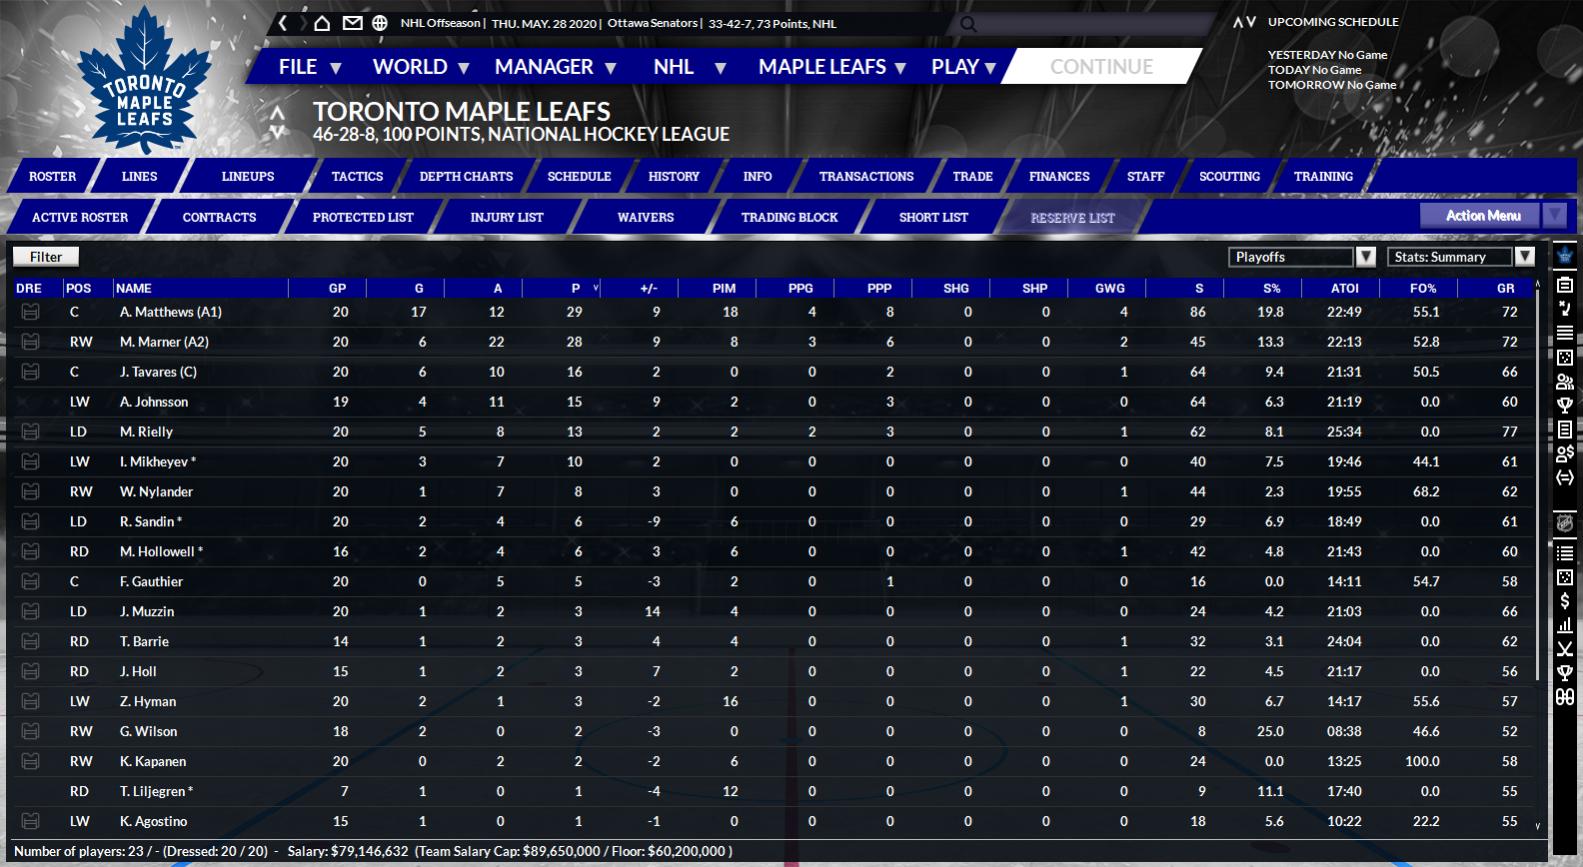The width and height of the screenshot is (1583, 867).
Task: Sort table by the ATOI column header
Action: [x=1345, y=288]
